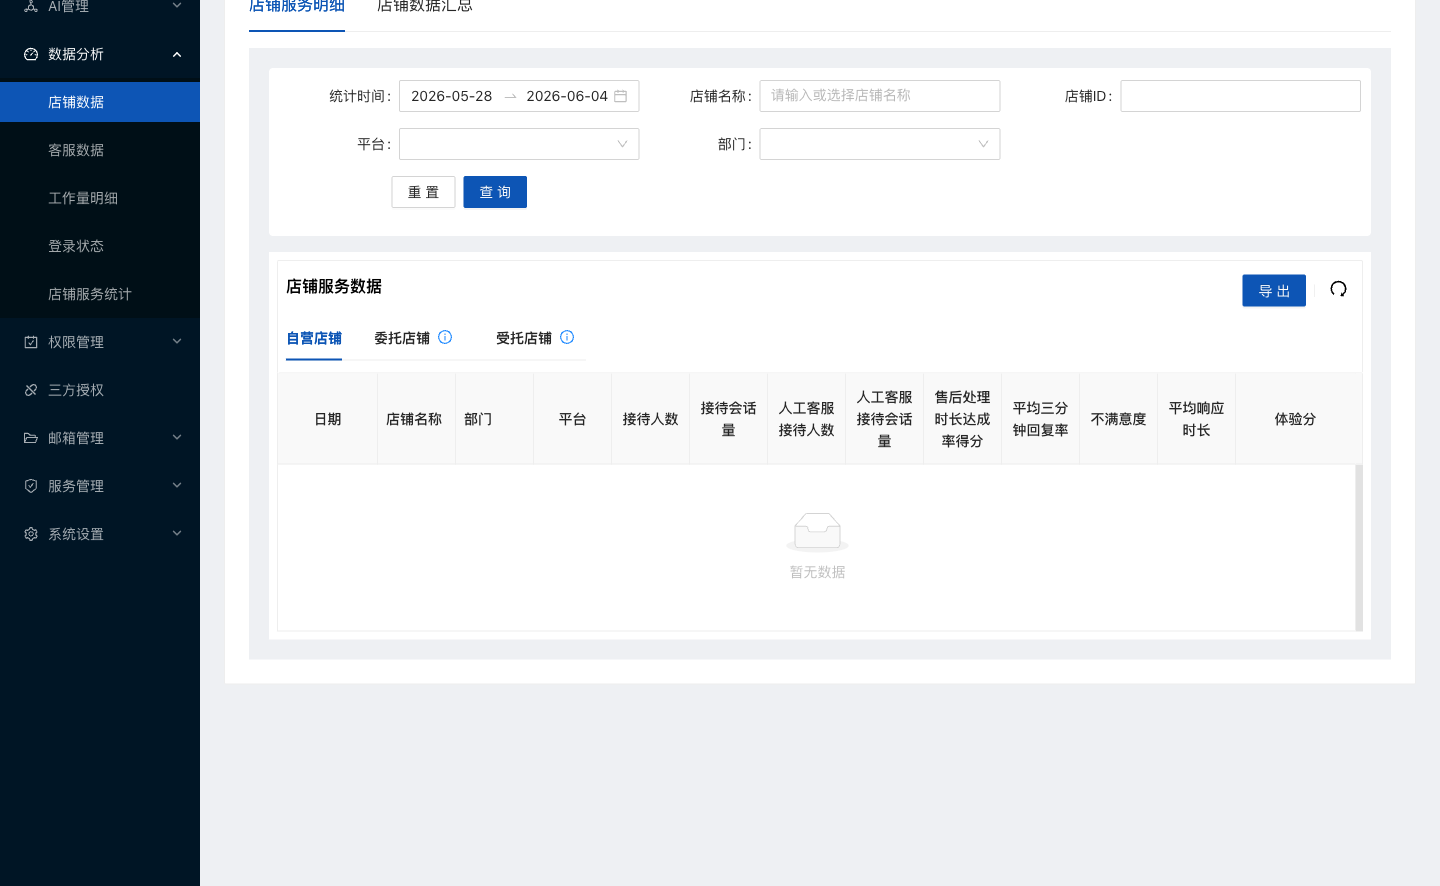The image size is (1440, 886).
Task: Click the 人工客服接待会话量 column header
Action: [884, 419]
